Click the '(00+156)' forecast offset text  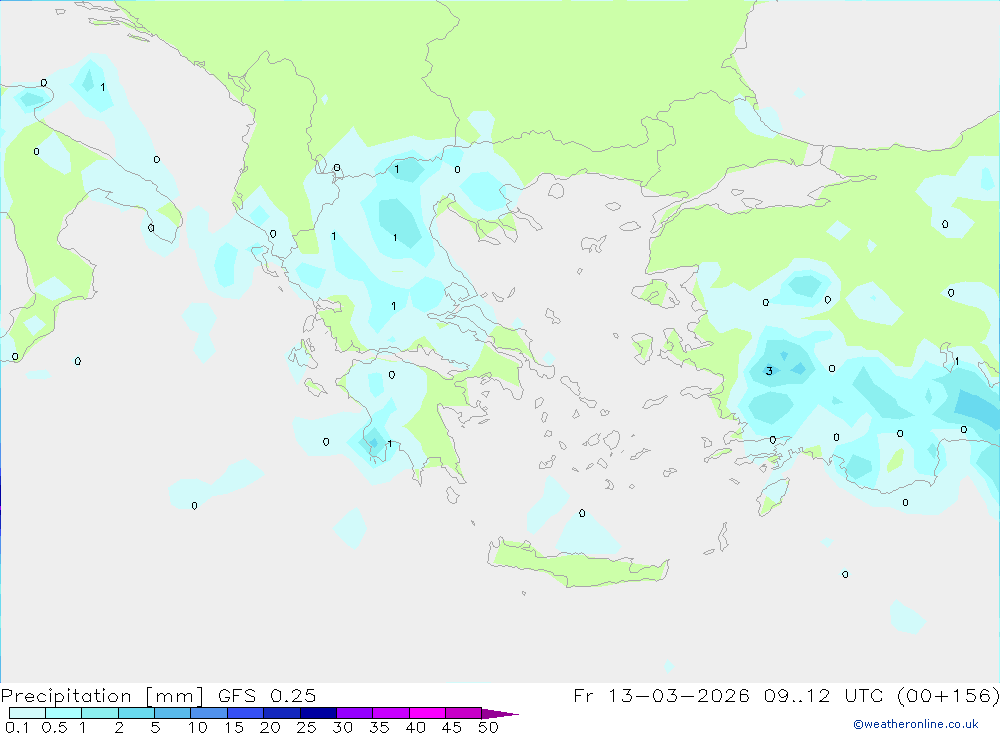tap(948, 696)
